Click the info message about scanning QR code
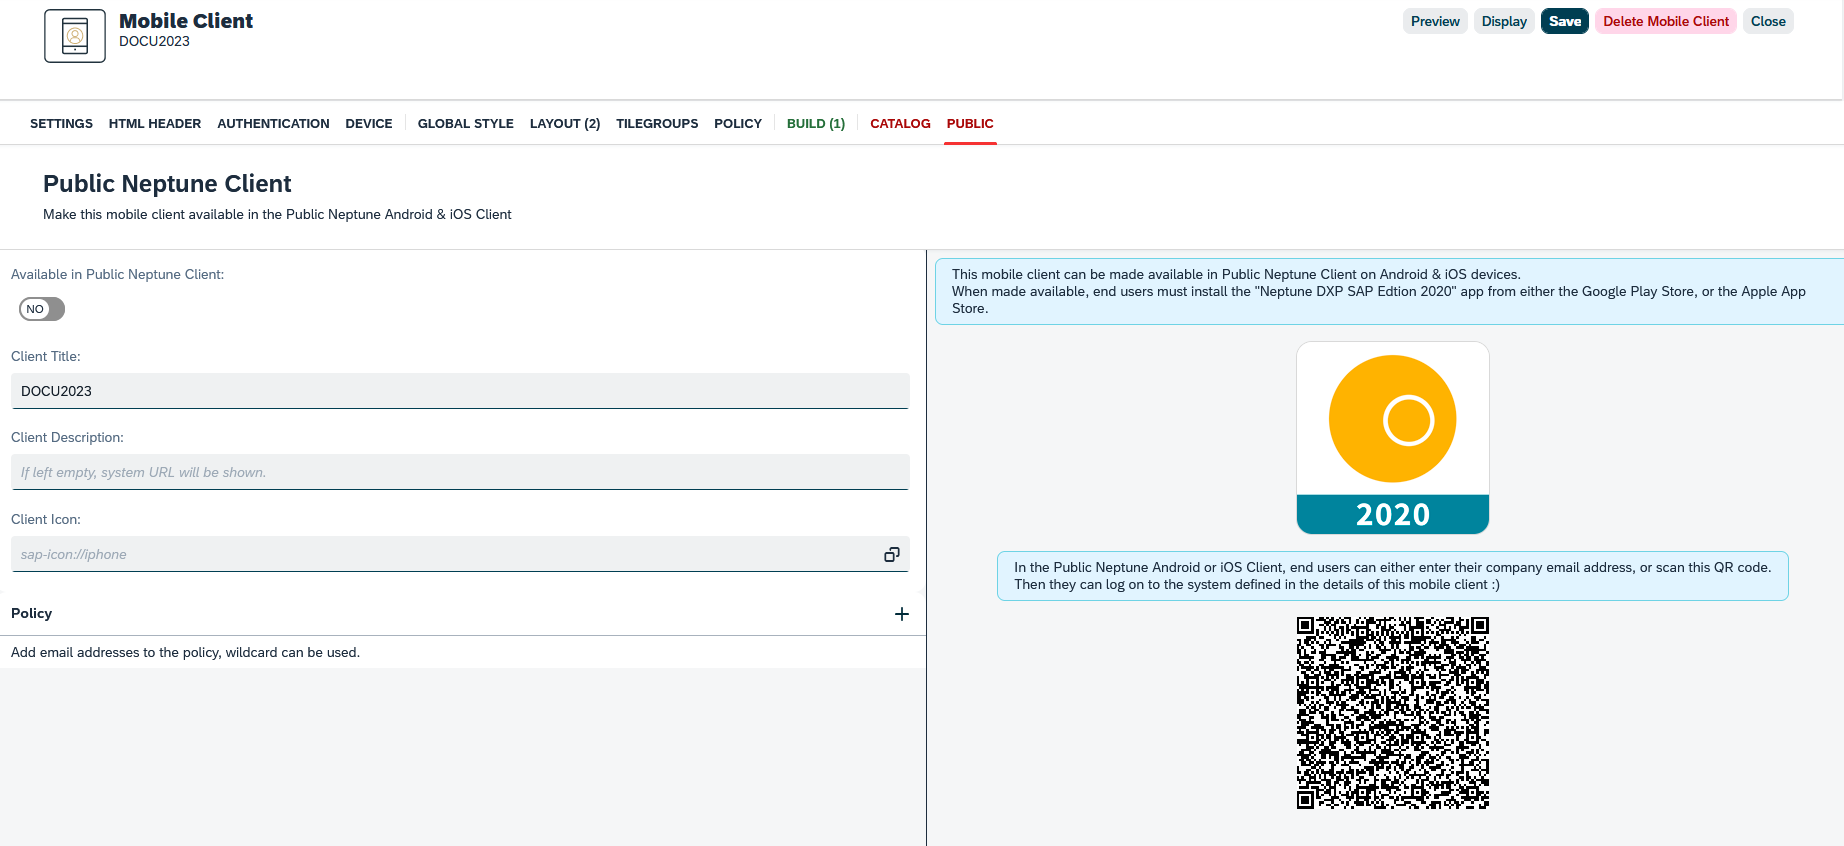Image resolution: width=1844 pixels, height=846 pixels. click(1392, 576)
